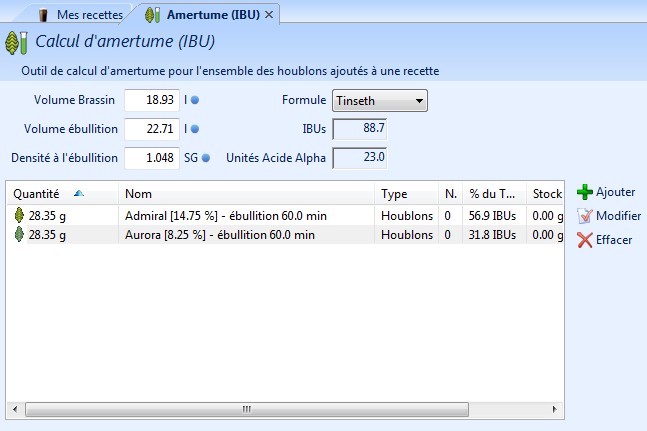Image resolution: width=647 pixels, height=431 pixels.
Task: Click the horizontal scrollbar thumb under list
Action: click(243, 409)
